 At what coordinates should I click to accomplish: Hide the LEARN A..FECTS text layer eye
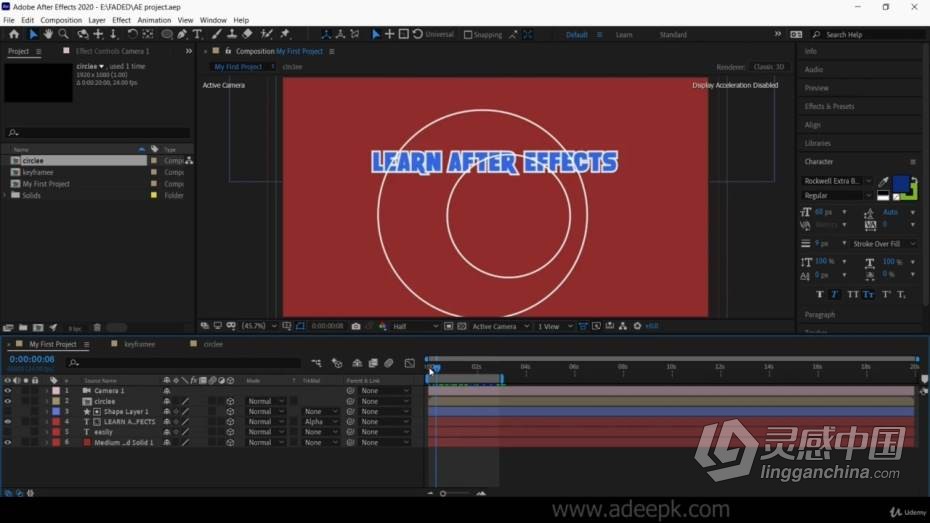point(7,422)
